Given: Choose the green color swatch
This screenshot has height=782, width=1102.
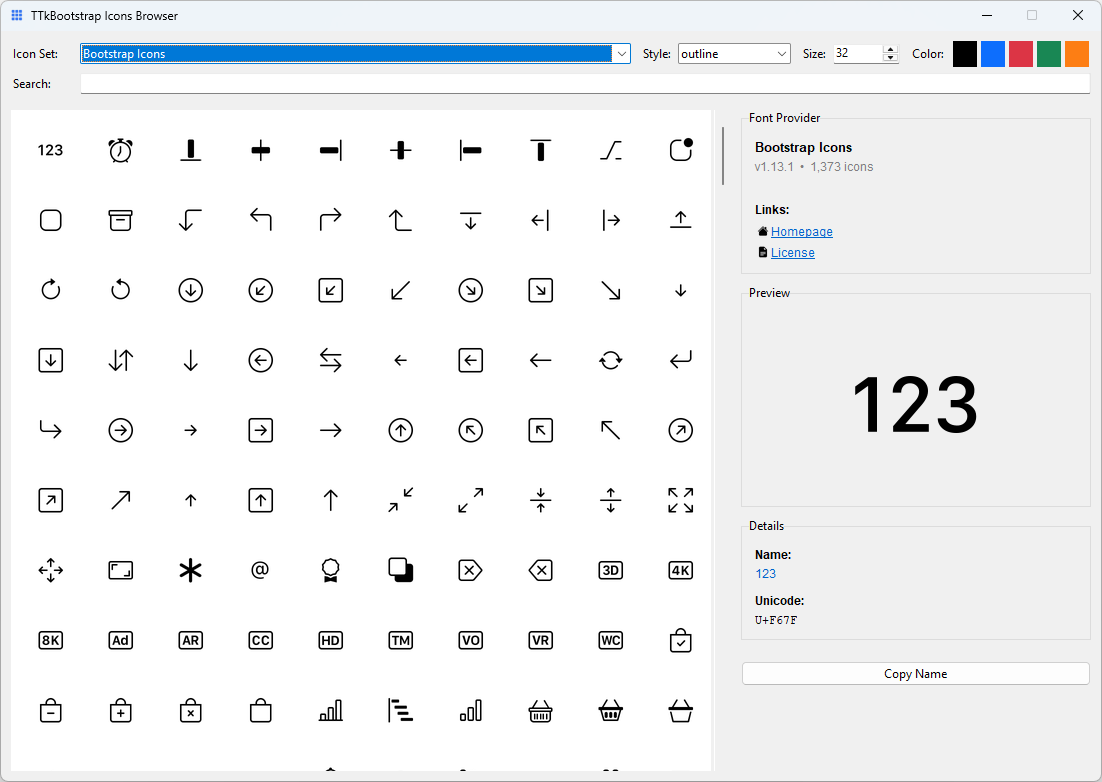Looking at the screenshot, I should [1049, 54].
